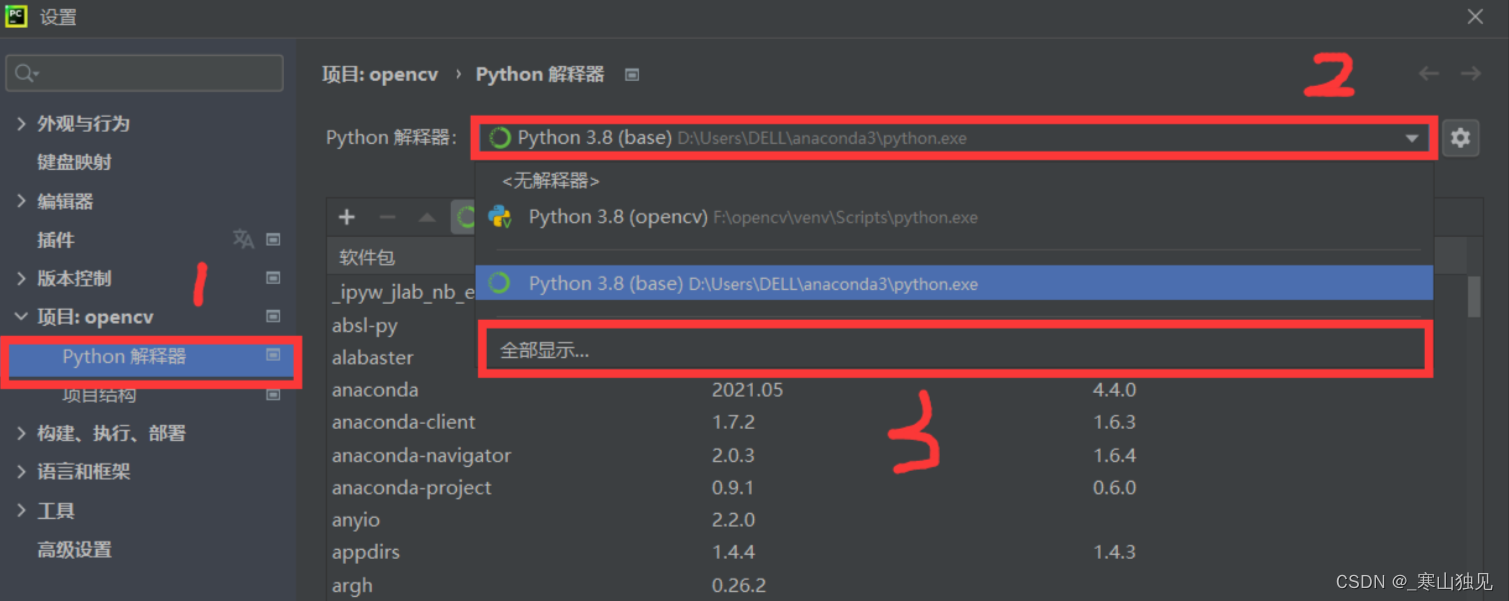Click the install package plus icon
Viewport: 1509px width, 601px height.
click(347, 216)
